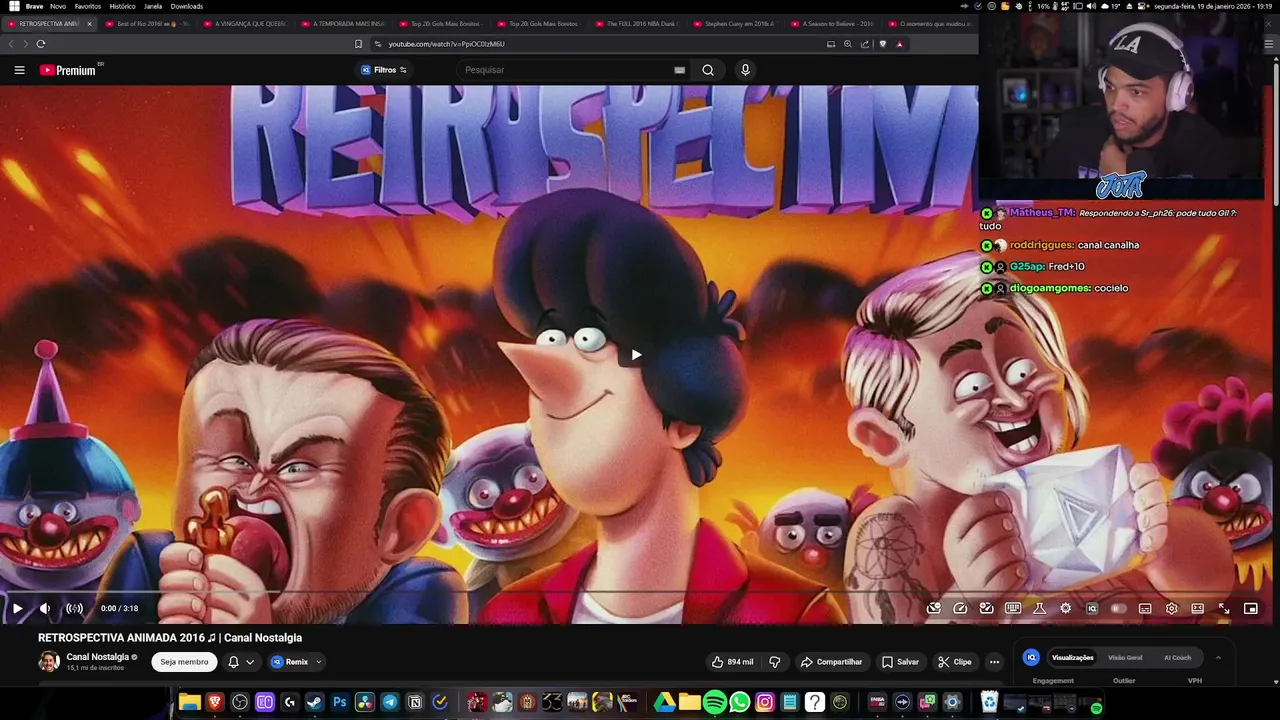Open the playback speed gauge icon
1280x720 pixels.
[x=960, y=608]
